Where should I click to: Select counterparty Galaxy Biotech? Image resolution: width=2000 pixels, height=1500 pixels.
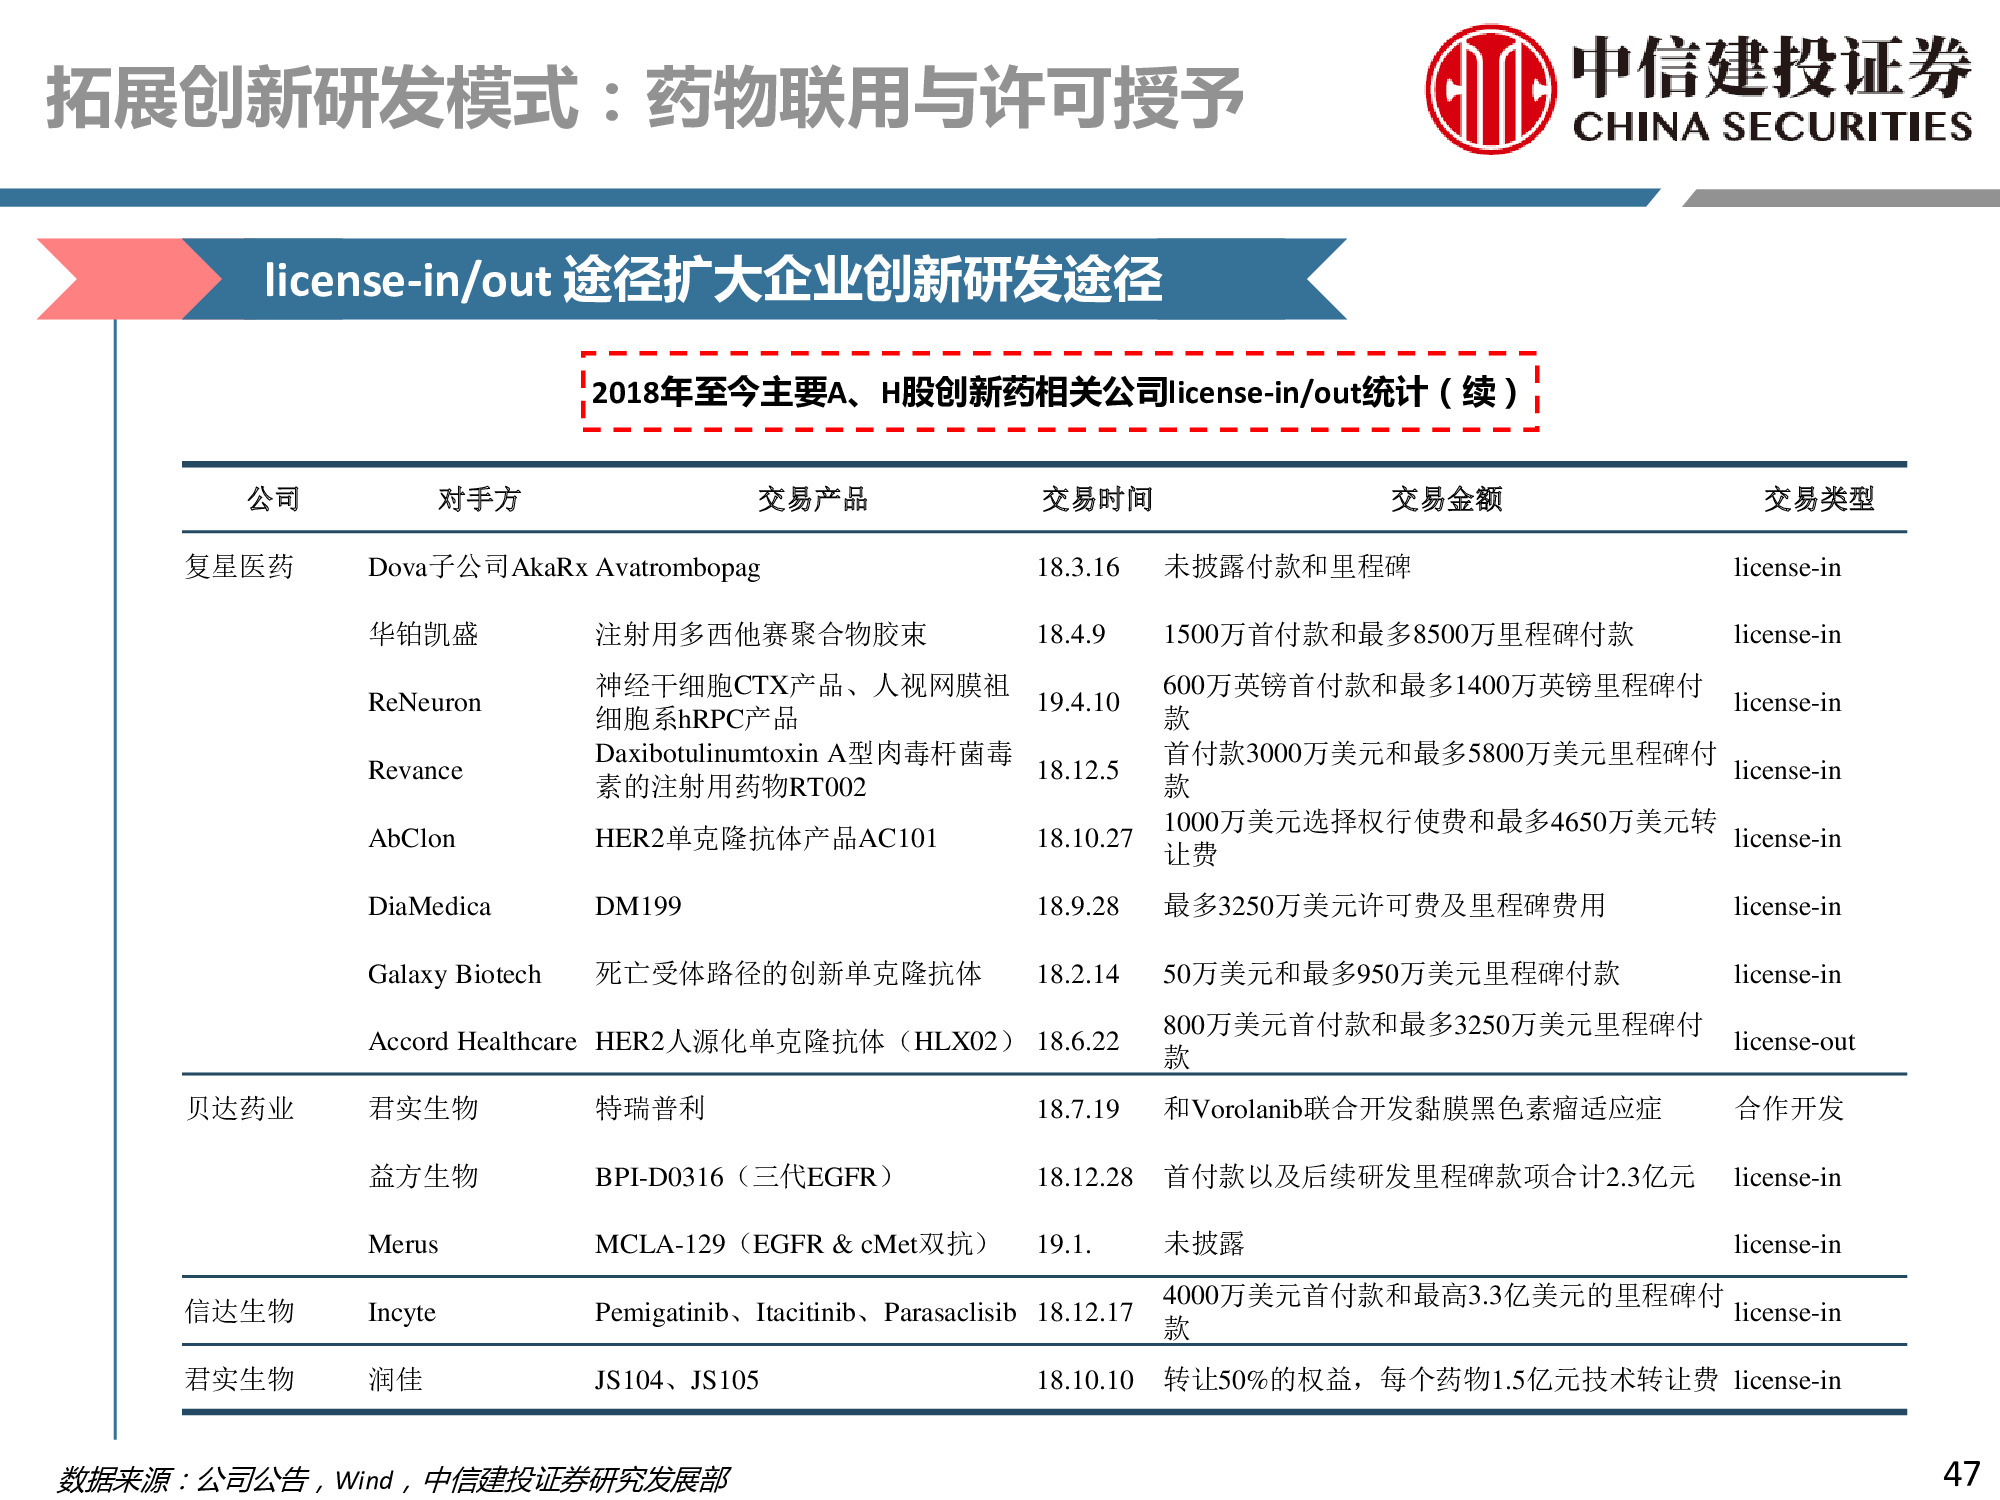tap(454, 974)
